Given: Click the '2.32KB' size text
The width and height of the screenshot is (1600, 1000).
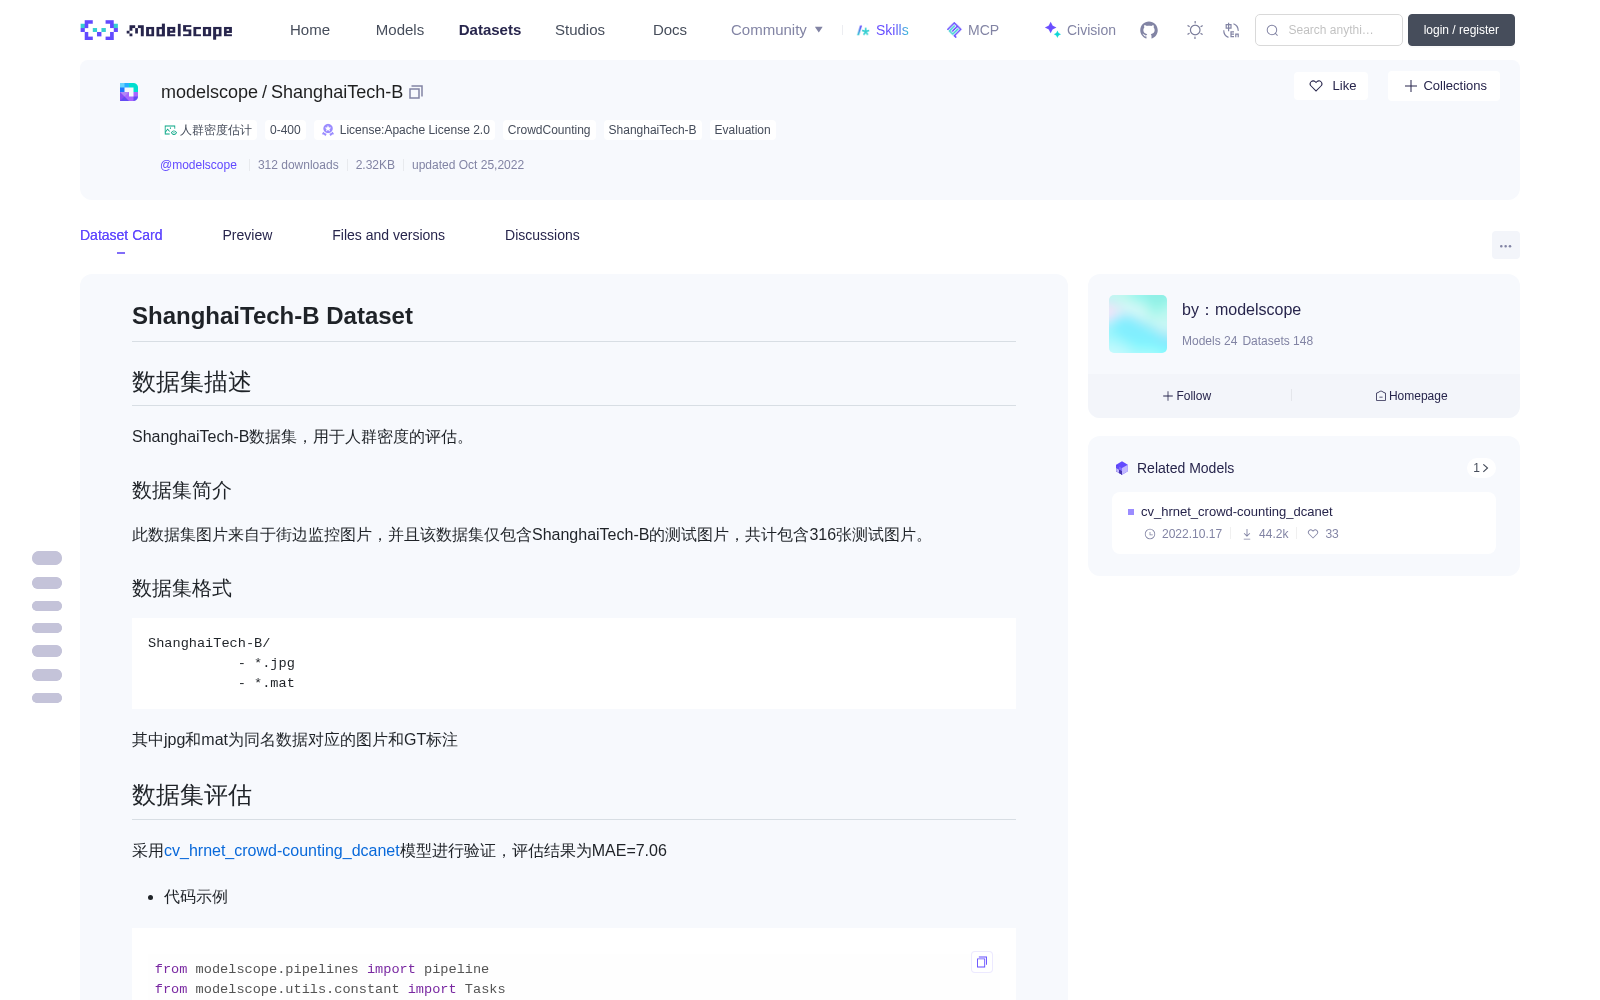Looking at the screenshot, I should 375,165.
